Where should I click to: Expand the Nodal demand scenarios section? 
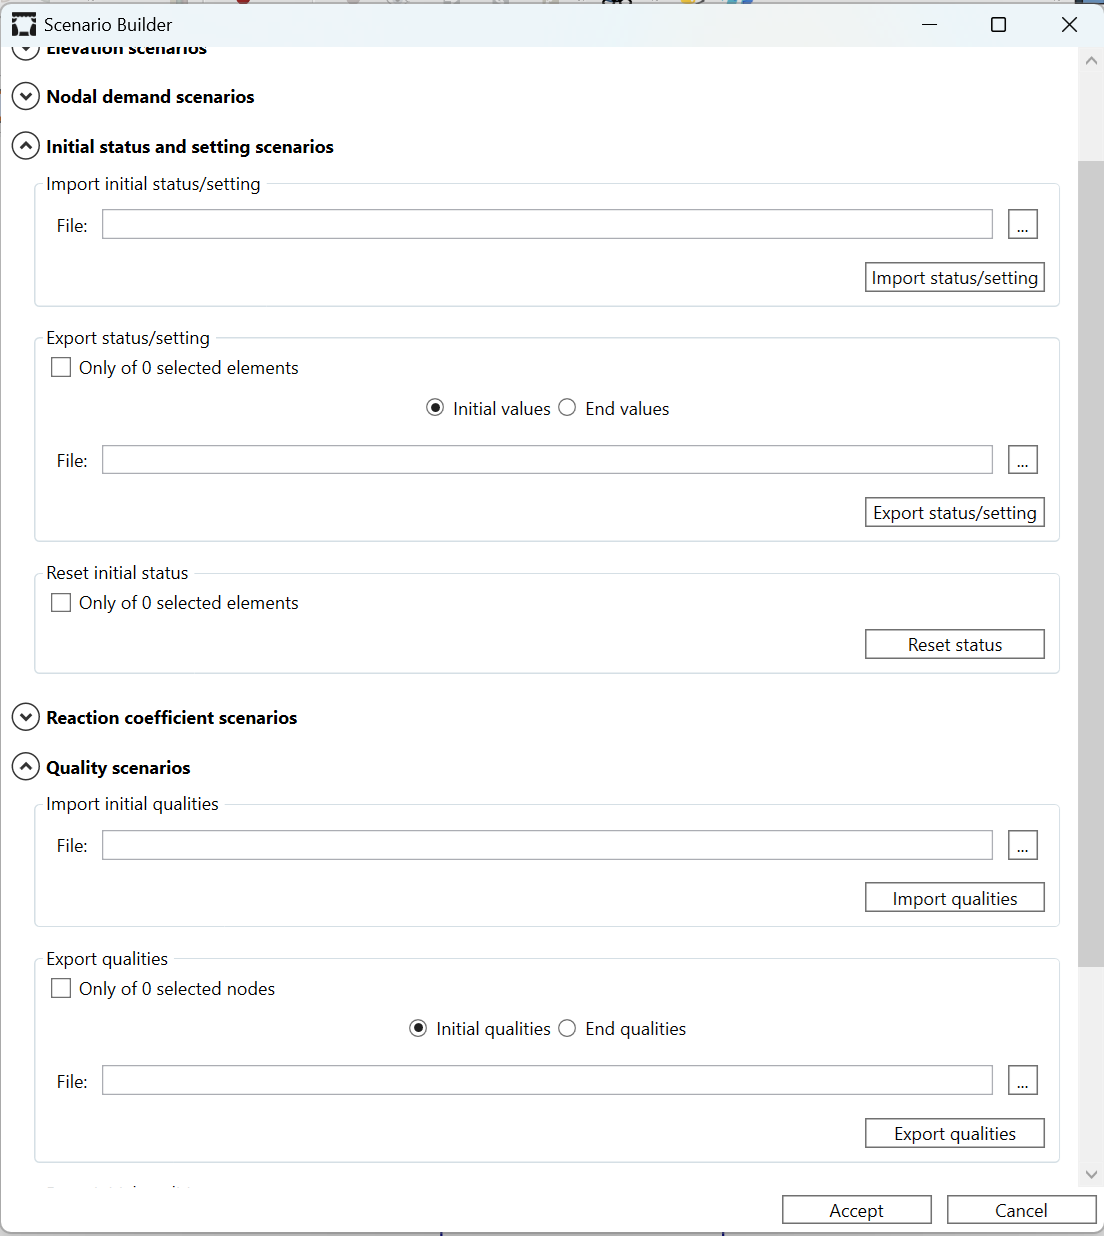pos(26,97)
